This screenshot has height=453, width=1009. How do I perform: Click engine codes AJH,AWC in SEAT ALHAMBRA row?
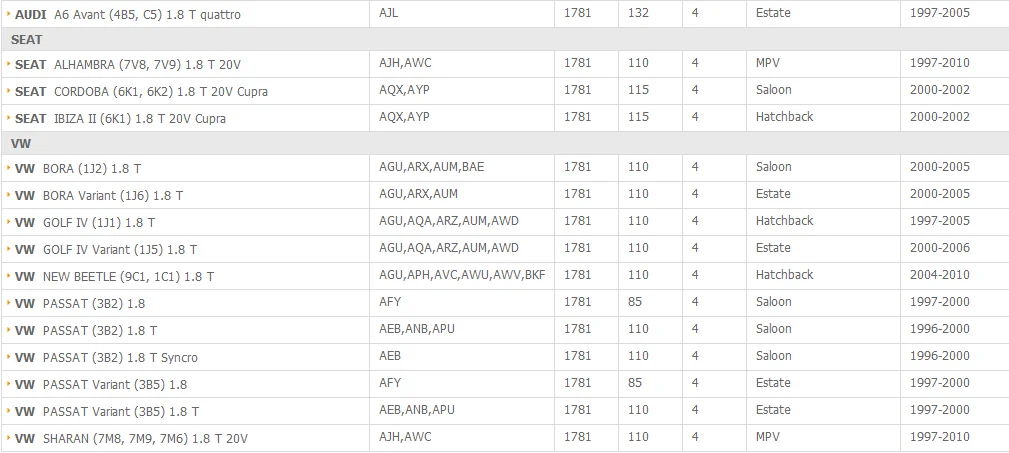click(x=405, y=63)
